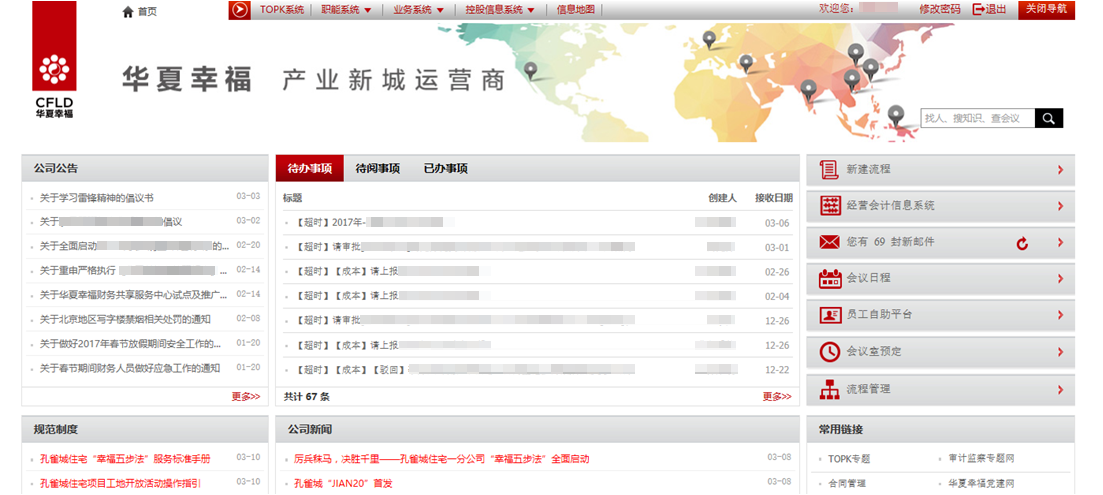
Task: Click the 退出 logout icon
Action: click(x=978, y=9)
